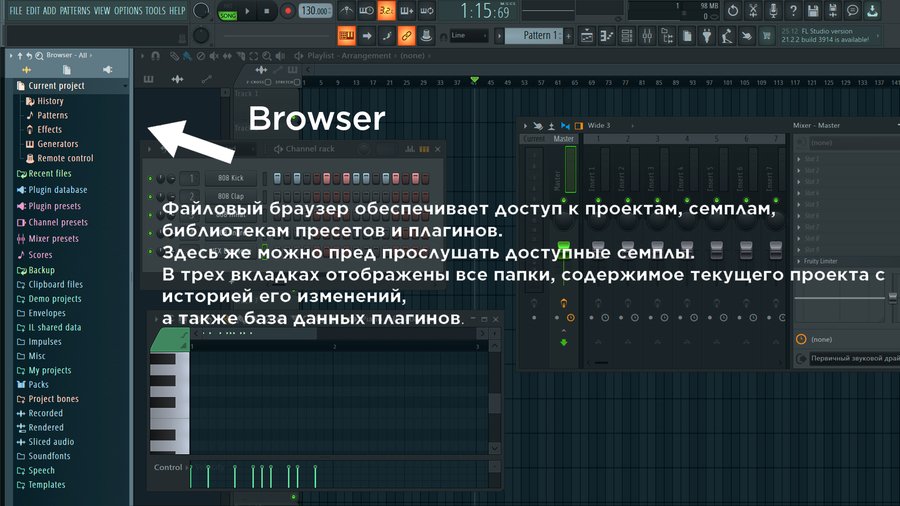900x506 pixels.
Task: Expand the Current project dropdown arrow
Action: (125, 86)
